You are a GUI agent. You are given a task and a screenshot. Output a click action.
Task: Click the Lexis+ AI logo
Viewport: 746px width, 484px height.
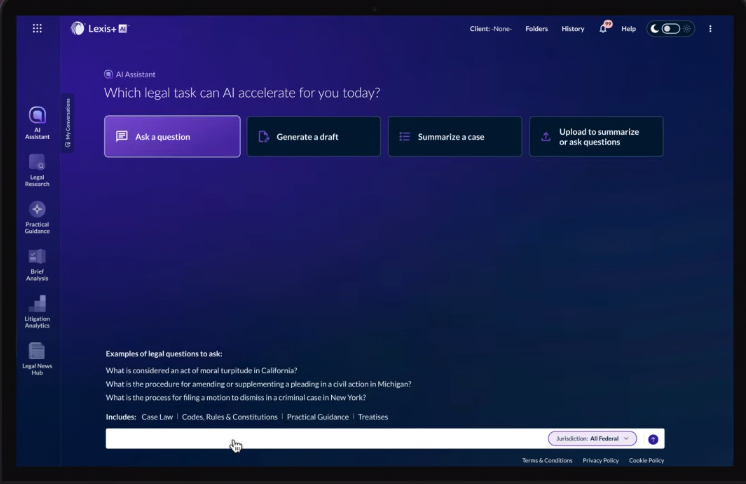(100, 29)
